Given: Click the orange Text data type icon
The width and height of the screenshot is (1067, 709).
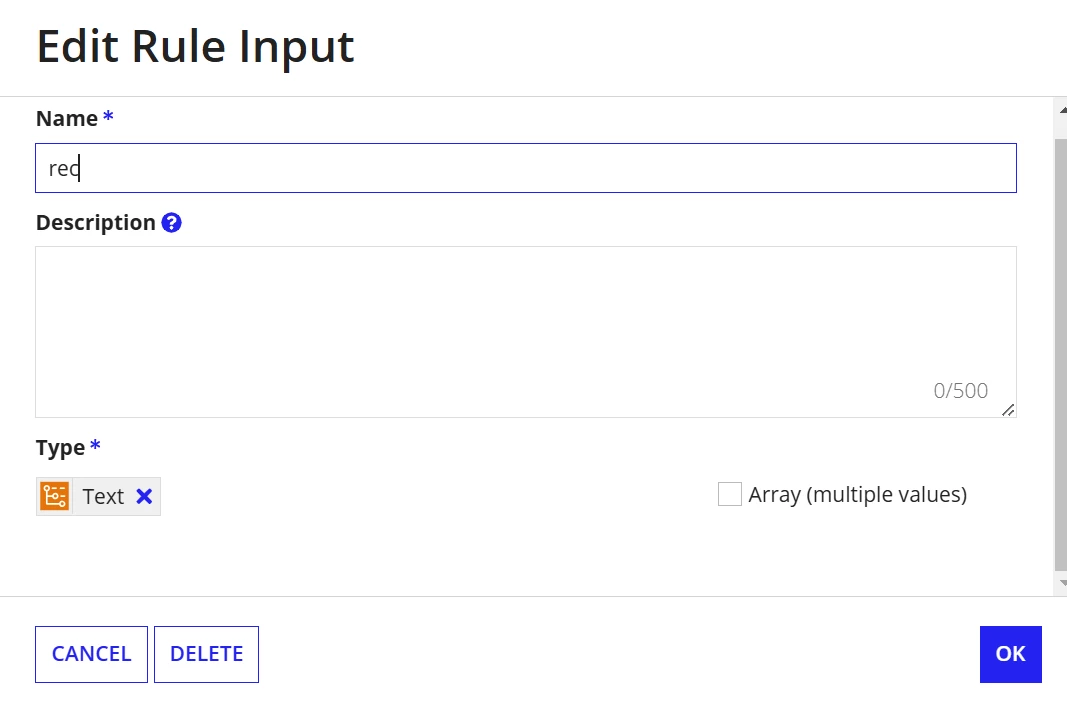Looking at the screenshot, I should point(54,496).
